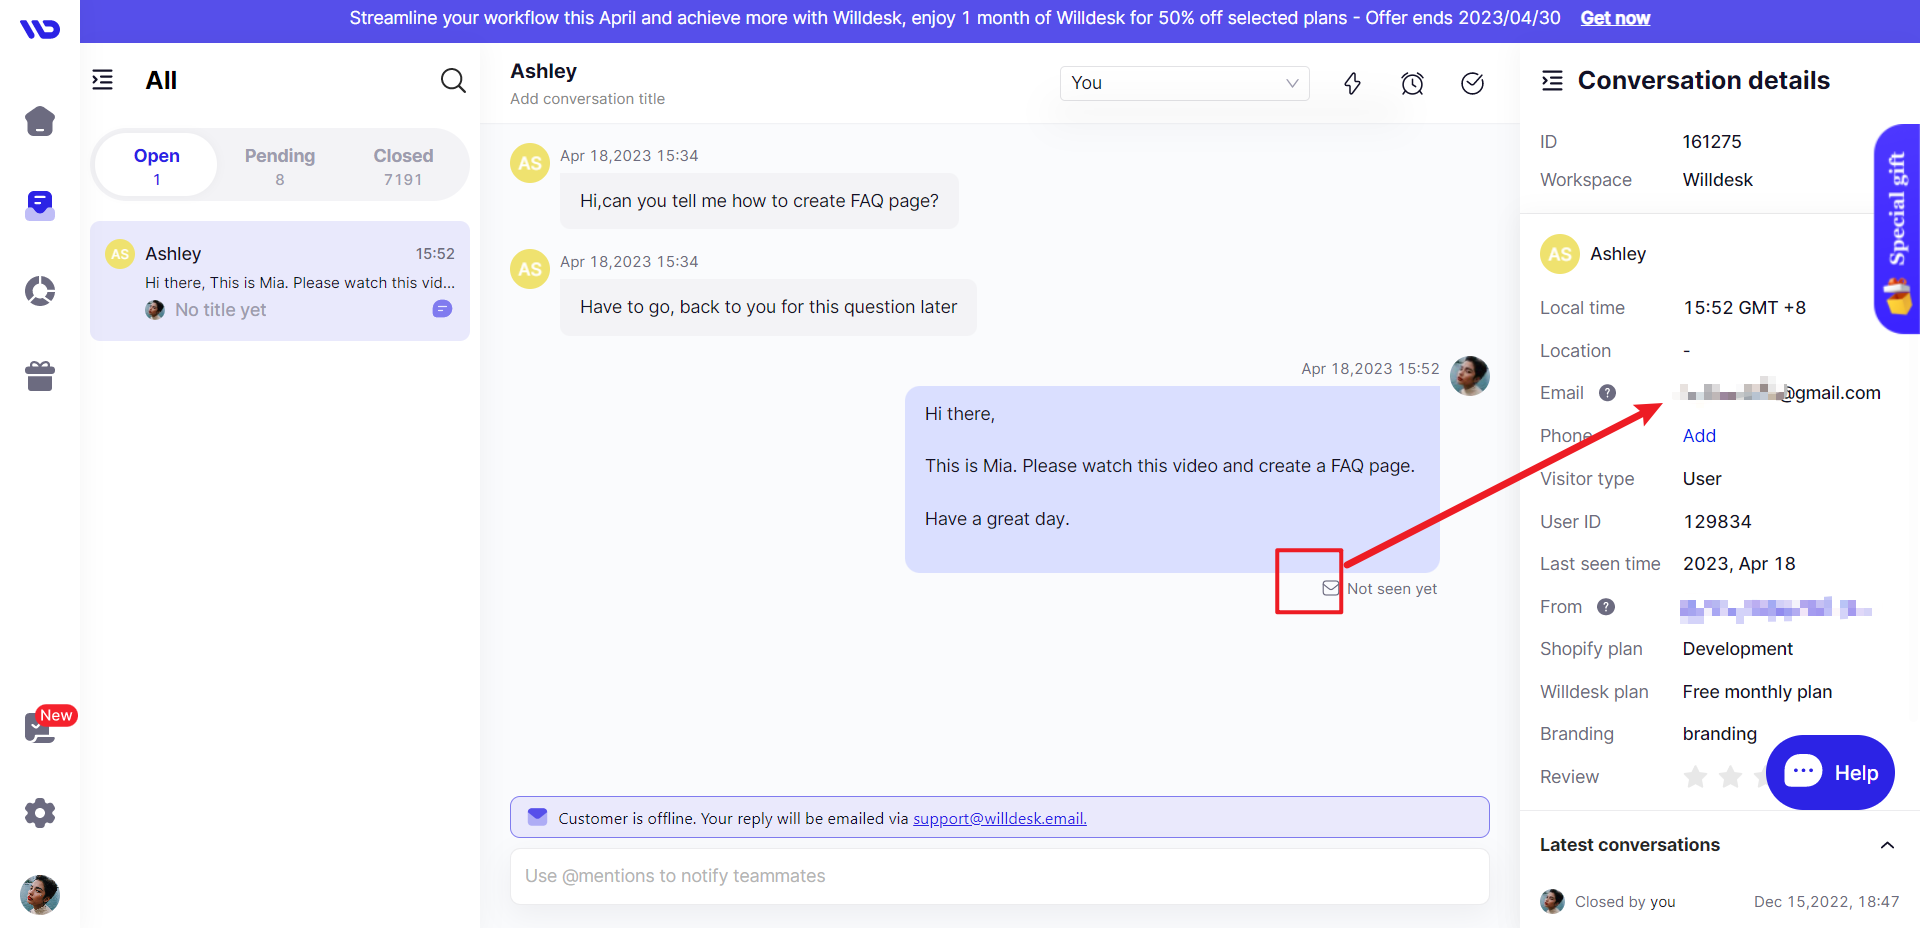Open the gift box sidebar icon
This screenshot has height=928, width=1920.
tap(40, 376)
